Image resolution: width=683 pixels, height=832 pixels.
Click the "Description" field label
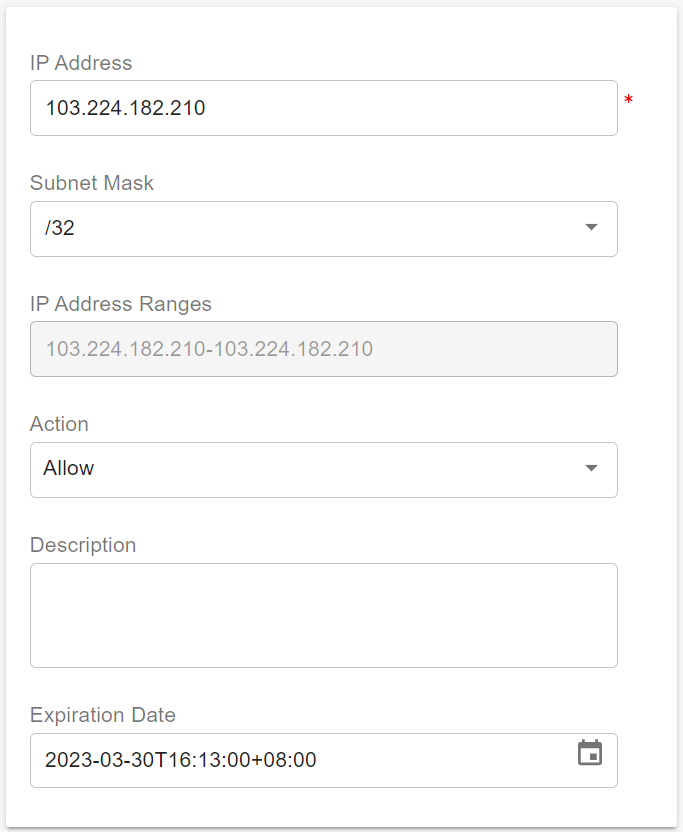coord(83,545)
